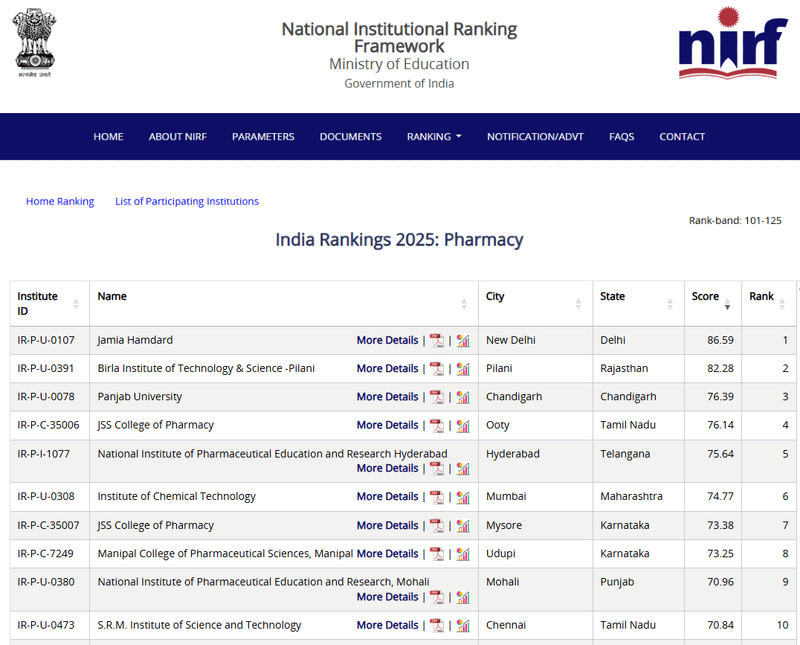The image size is (800, 645).
Task: Go to the HOME menu item
Action: (108, 137)
